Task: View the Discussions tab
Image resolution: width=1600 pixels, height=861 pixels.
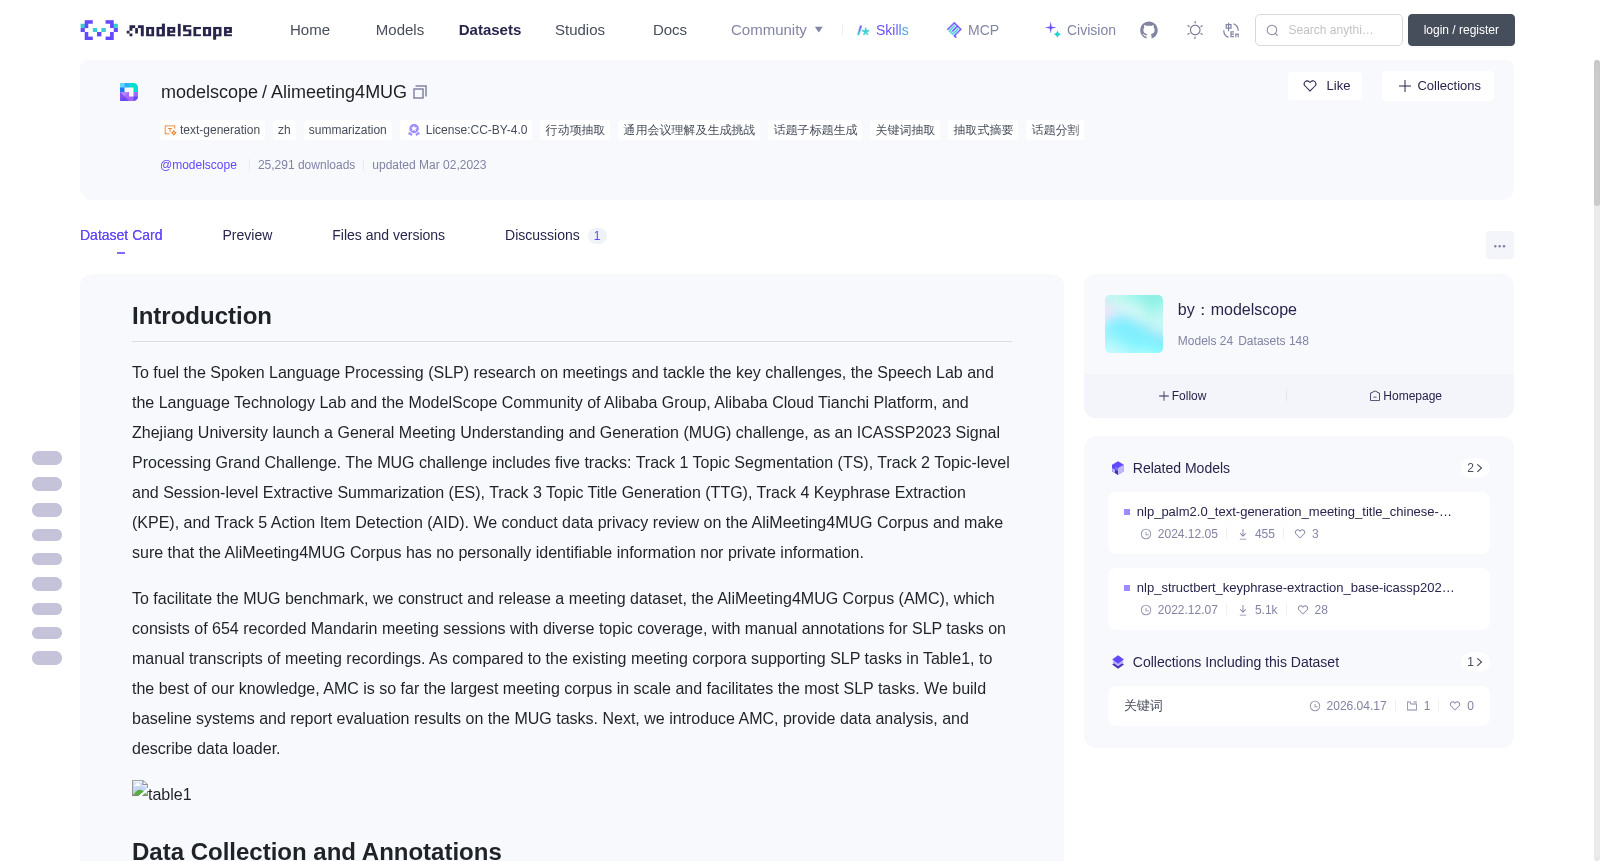Action: click(555, 235)
